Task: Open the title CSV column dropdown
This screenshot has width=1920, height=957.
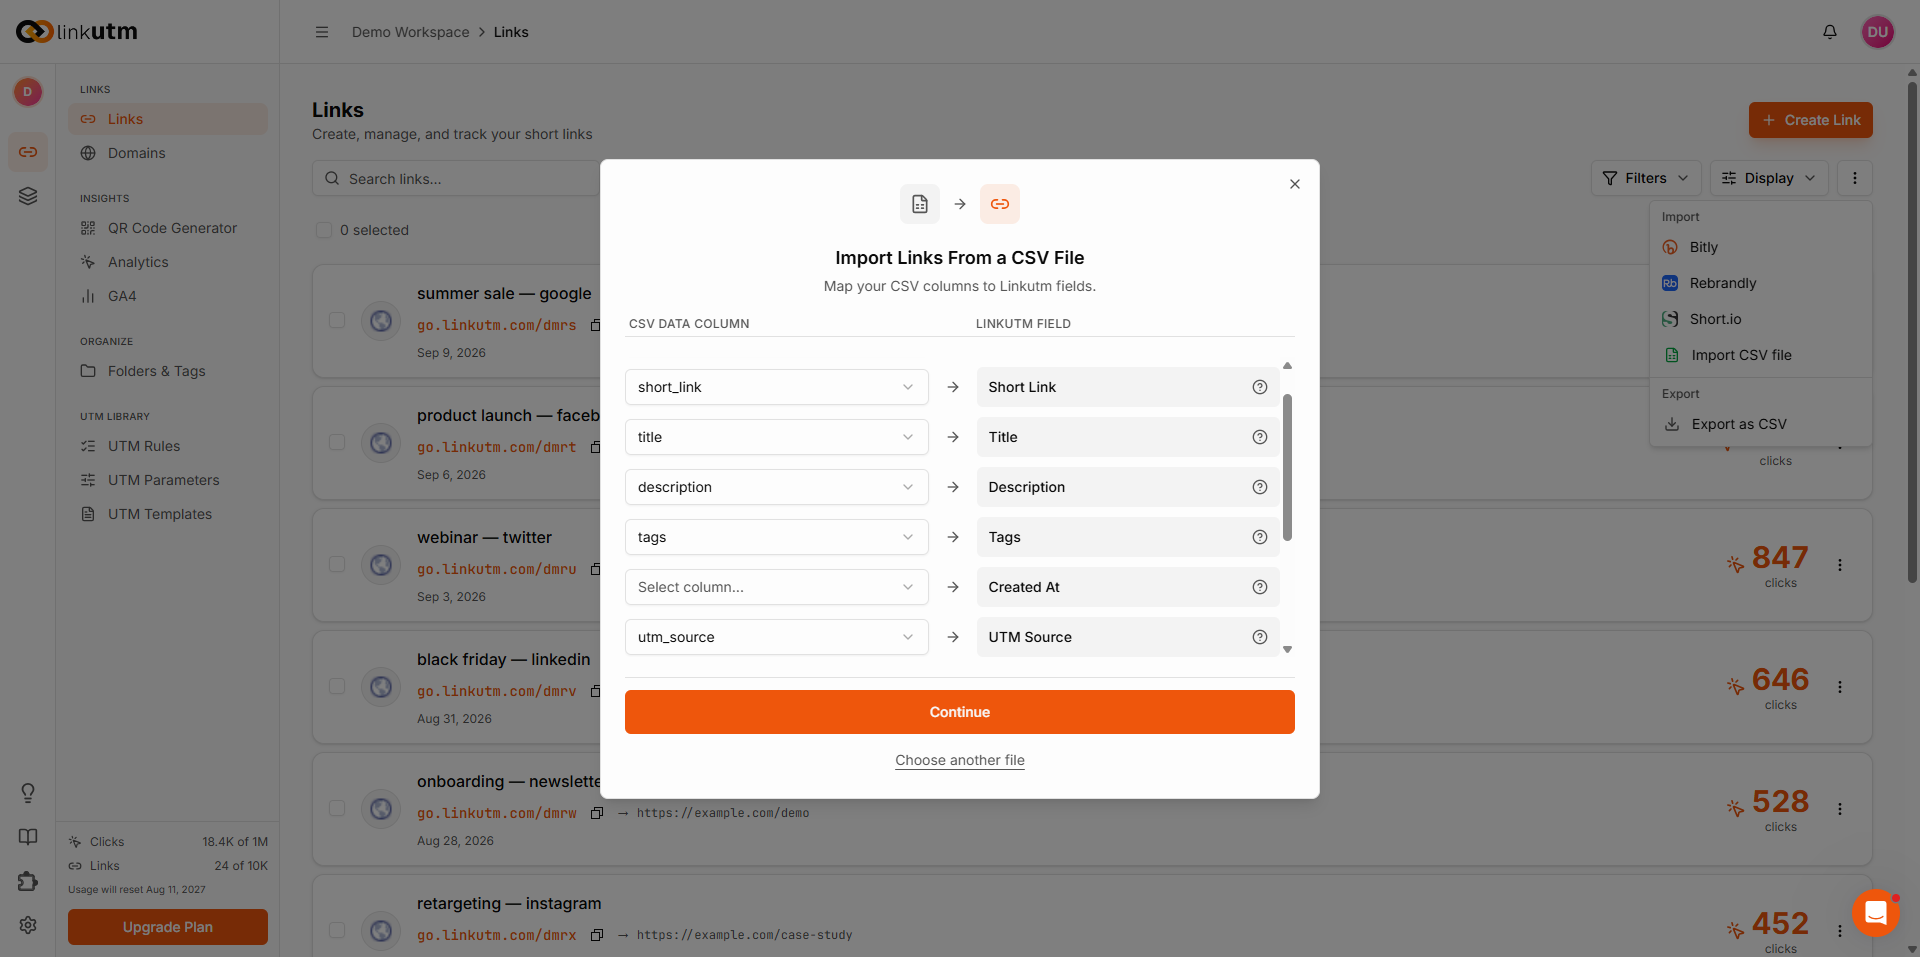Action: click(x=776, y=437)
